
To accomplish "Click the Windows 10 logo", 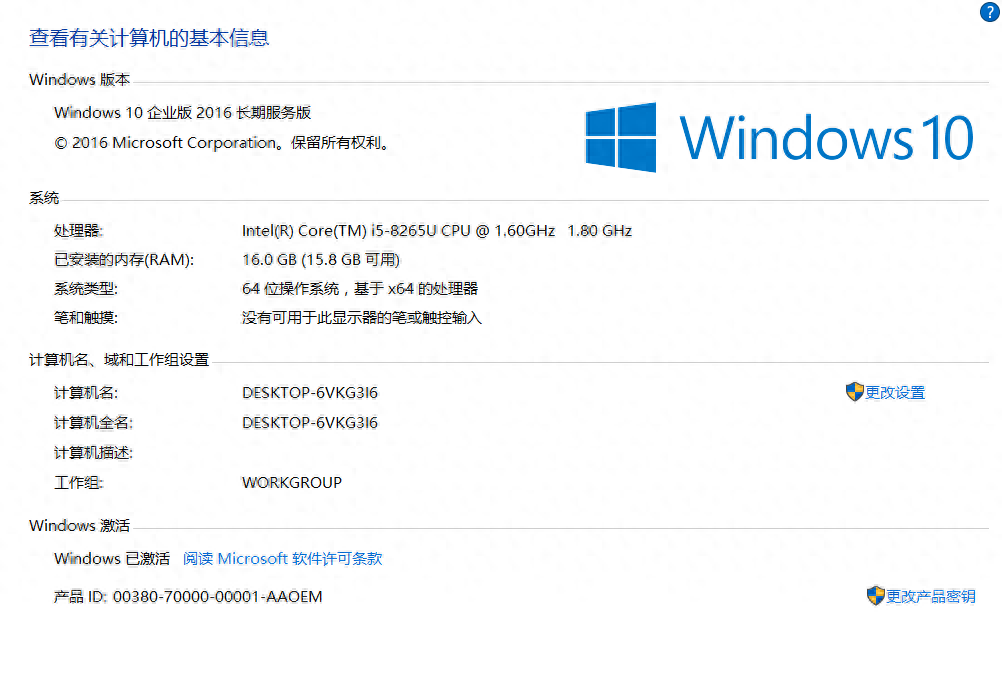I will pyautogui.click(x=778, y=137).
